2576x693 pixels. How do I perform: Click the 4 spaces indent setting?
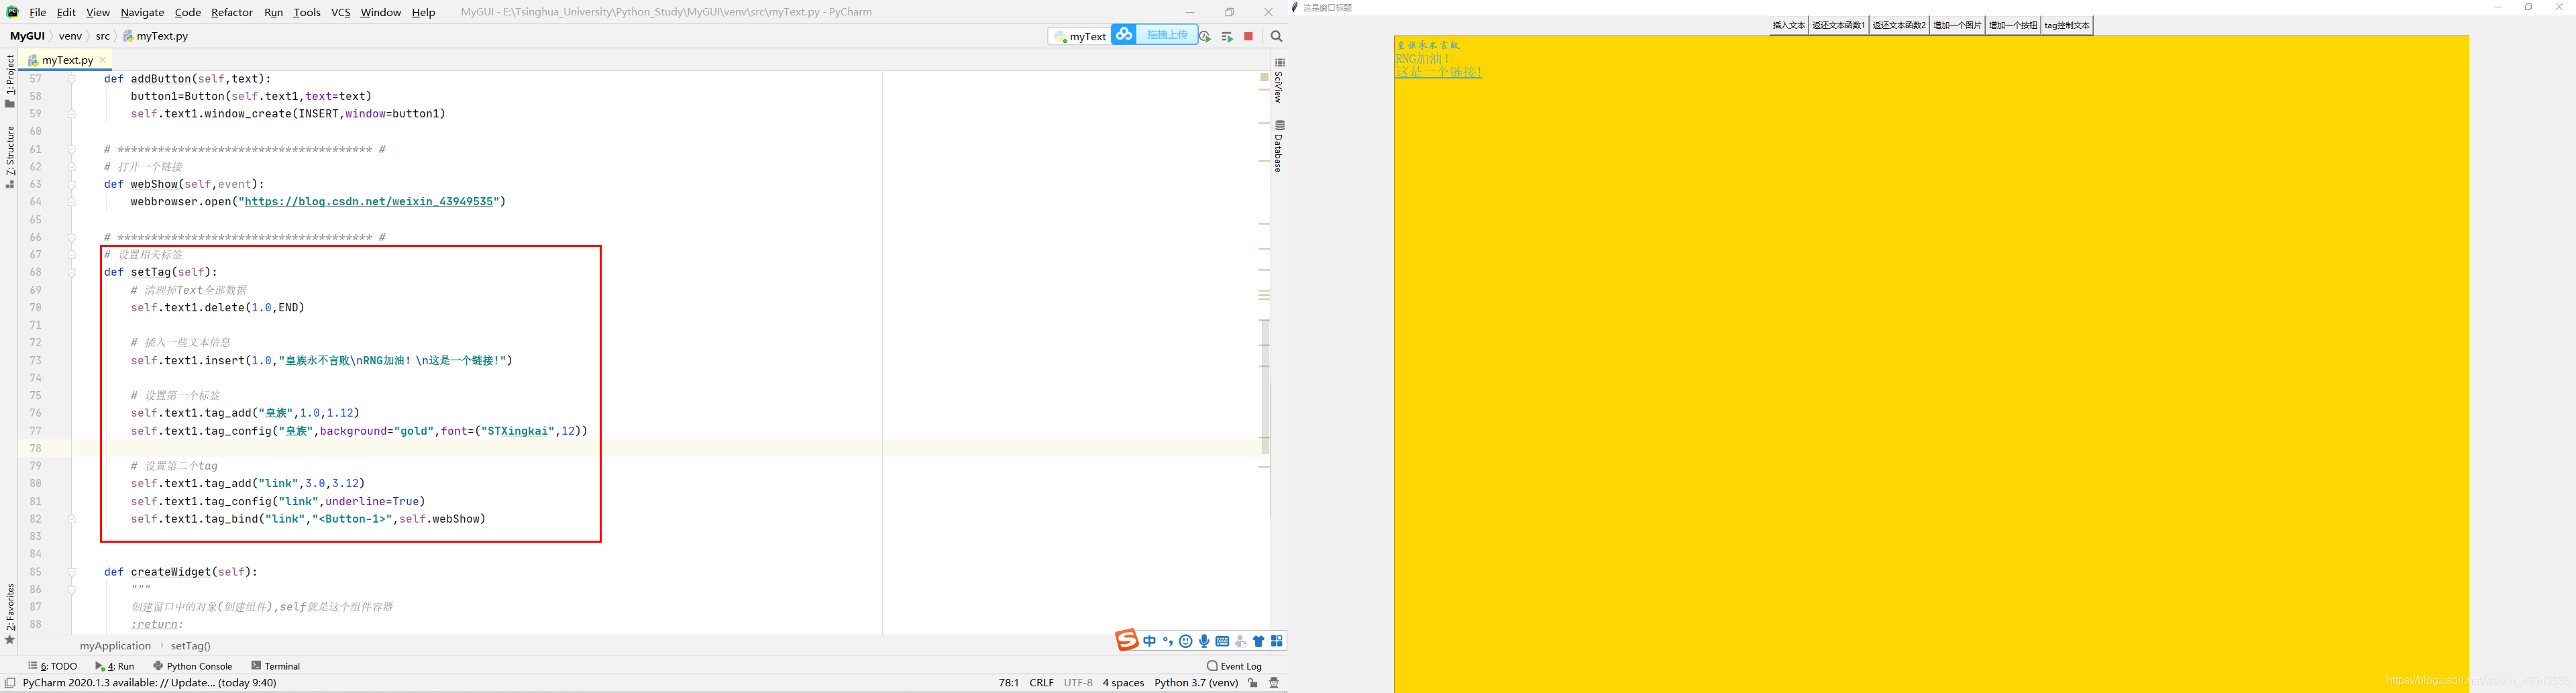coord(1123,683)
